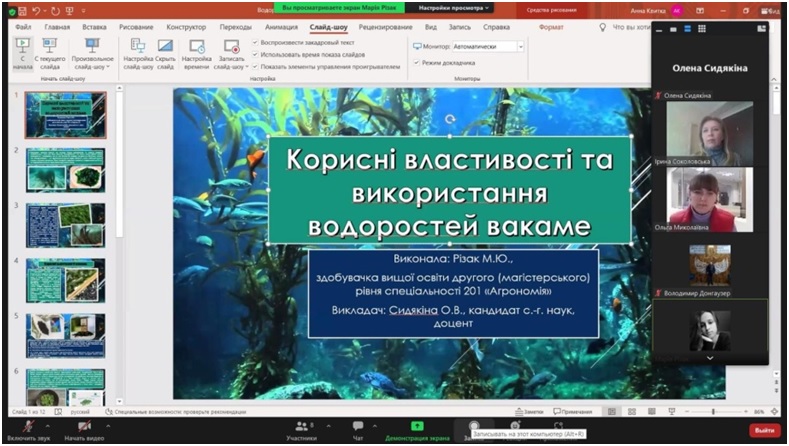Start slideshow from beginning (С начала)
This screenshot has width=789, height=446.
[22, 54]
